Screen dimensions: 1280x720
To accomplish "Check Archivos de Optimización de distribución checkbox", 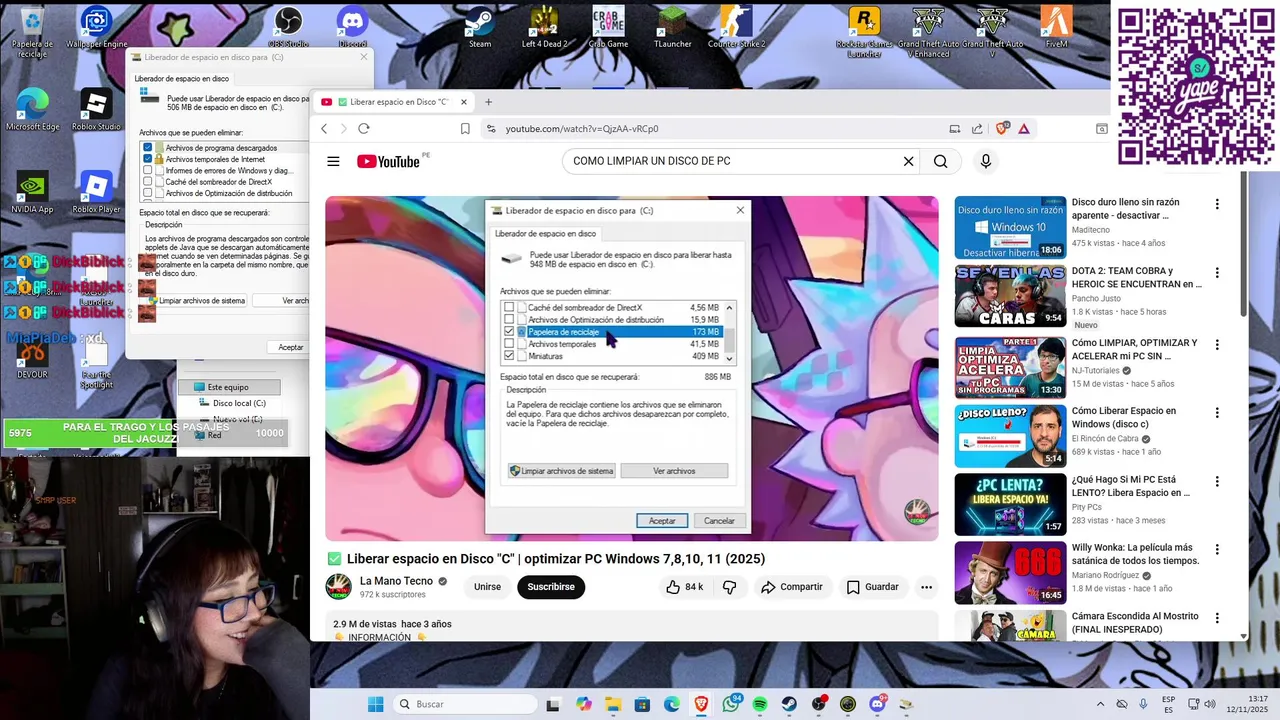I will 148,193.
